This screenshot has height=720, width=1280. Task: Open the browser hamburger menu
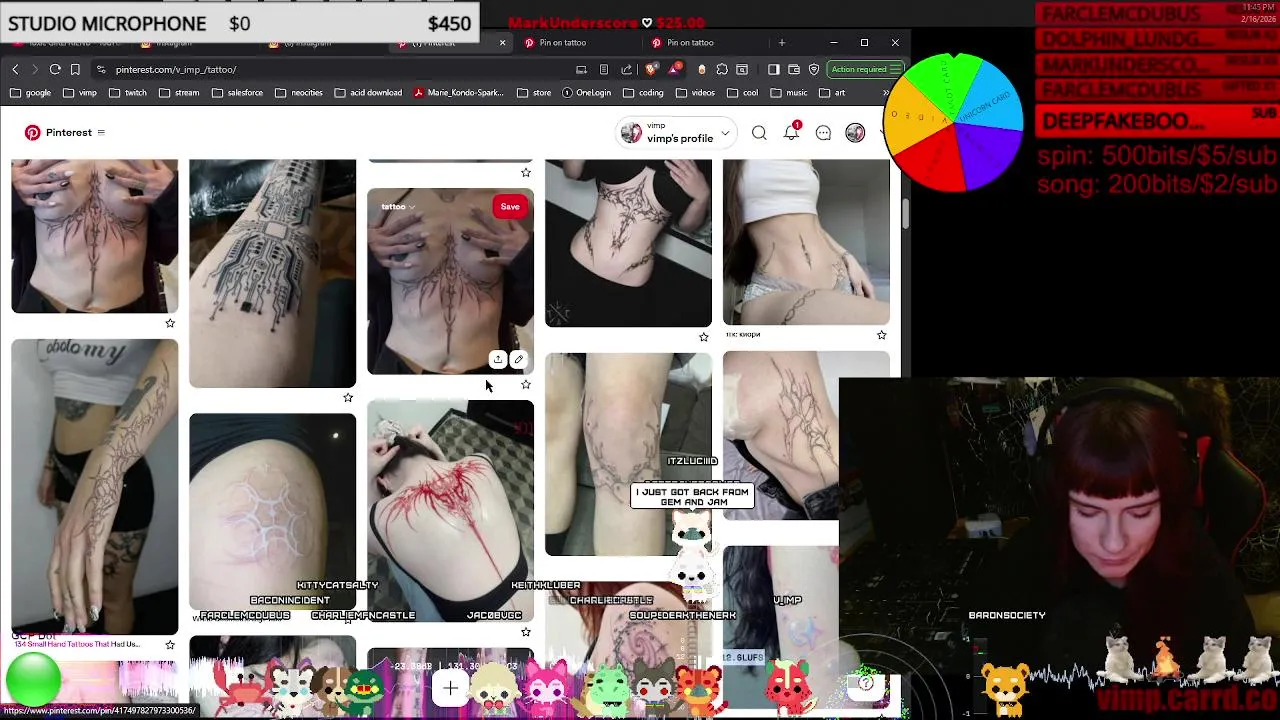[x=895, y=69]
